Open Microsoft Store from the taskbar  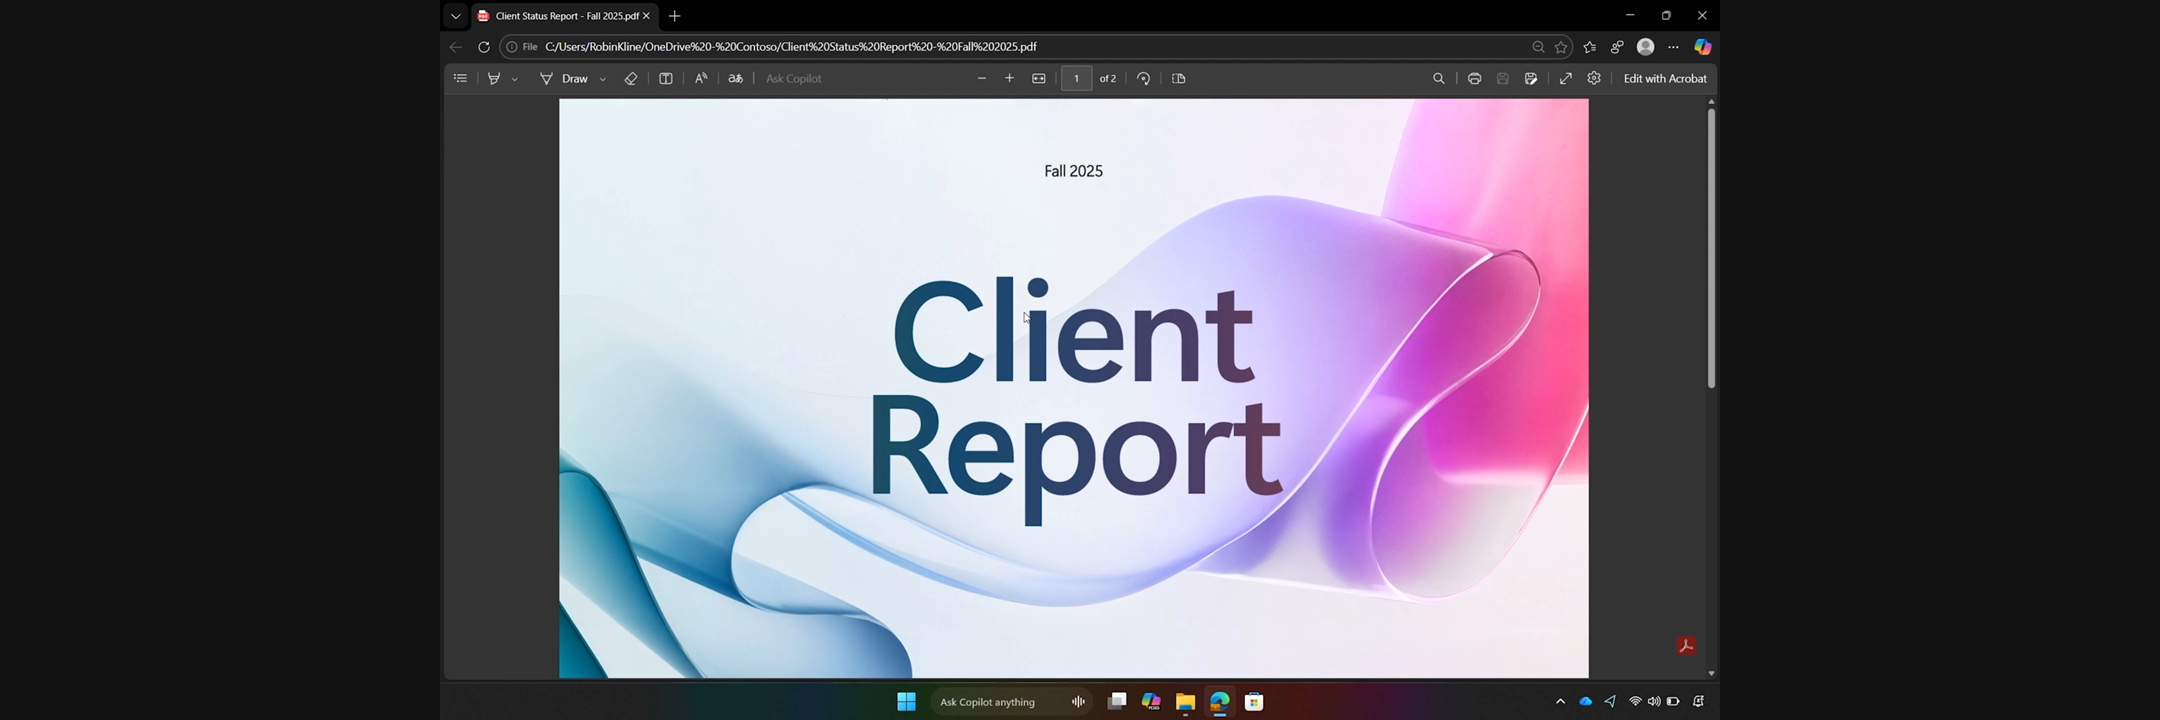pos(1253,702)
